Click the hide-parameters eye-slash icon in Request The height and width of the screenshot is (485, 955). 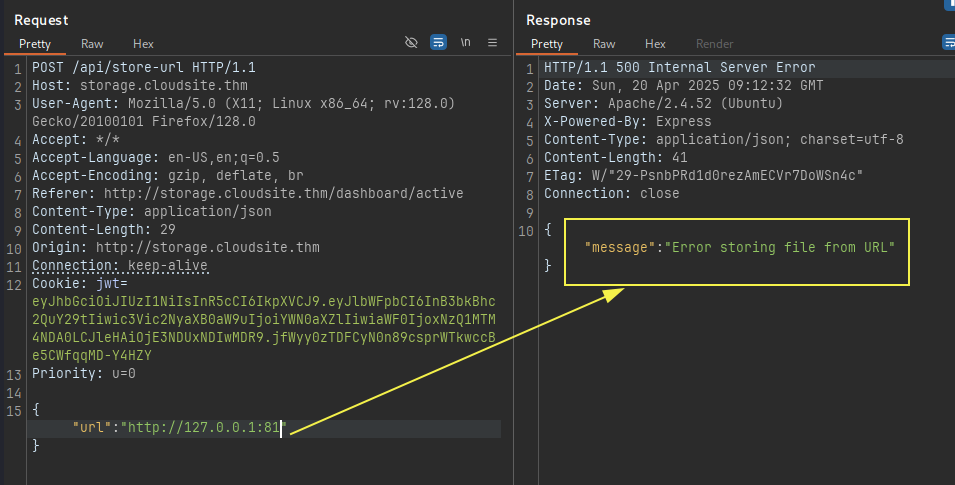tap(411, 43)
